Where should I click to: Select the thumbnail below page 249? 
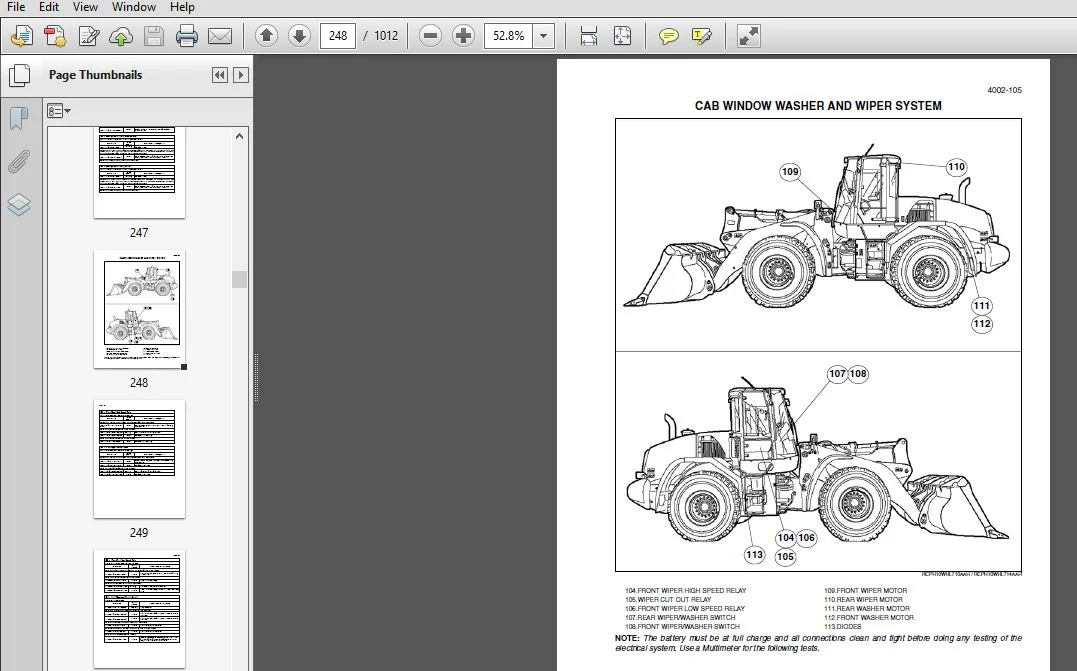point(139,609)
